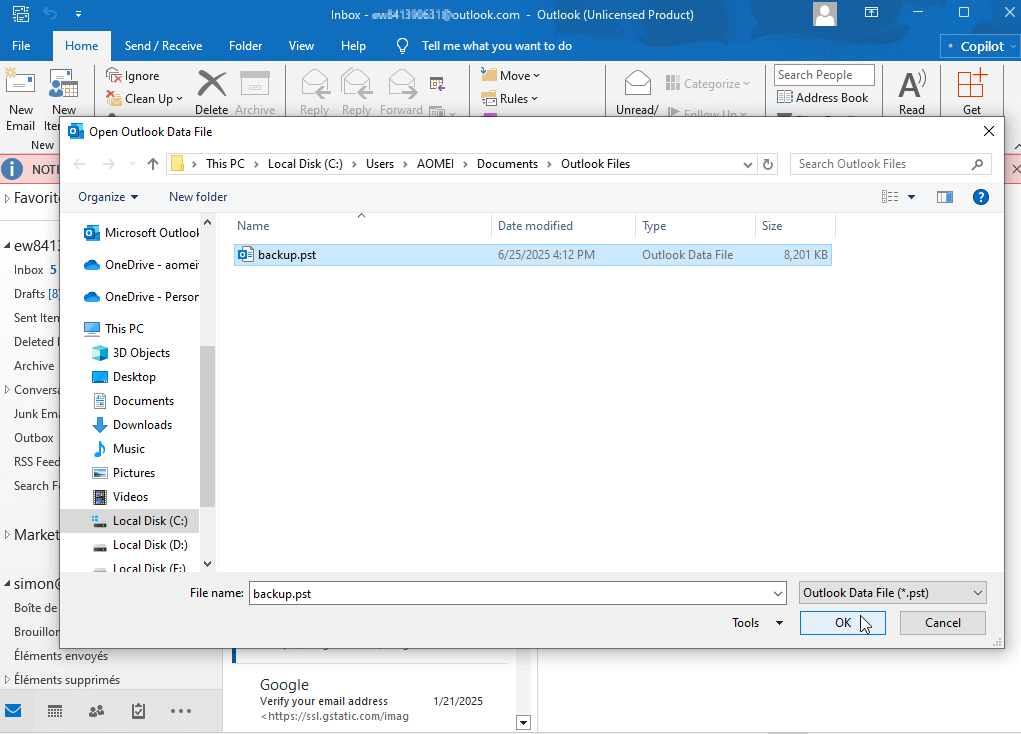Open the Organize dropdown menu
Image resolution: width=1021 pixels, height=734 pixels.
pyautogui.click(x=108, y=197)
